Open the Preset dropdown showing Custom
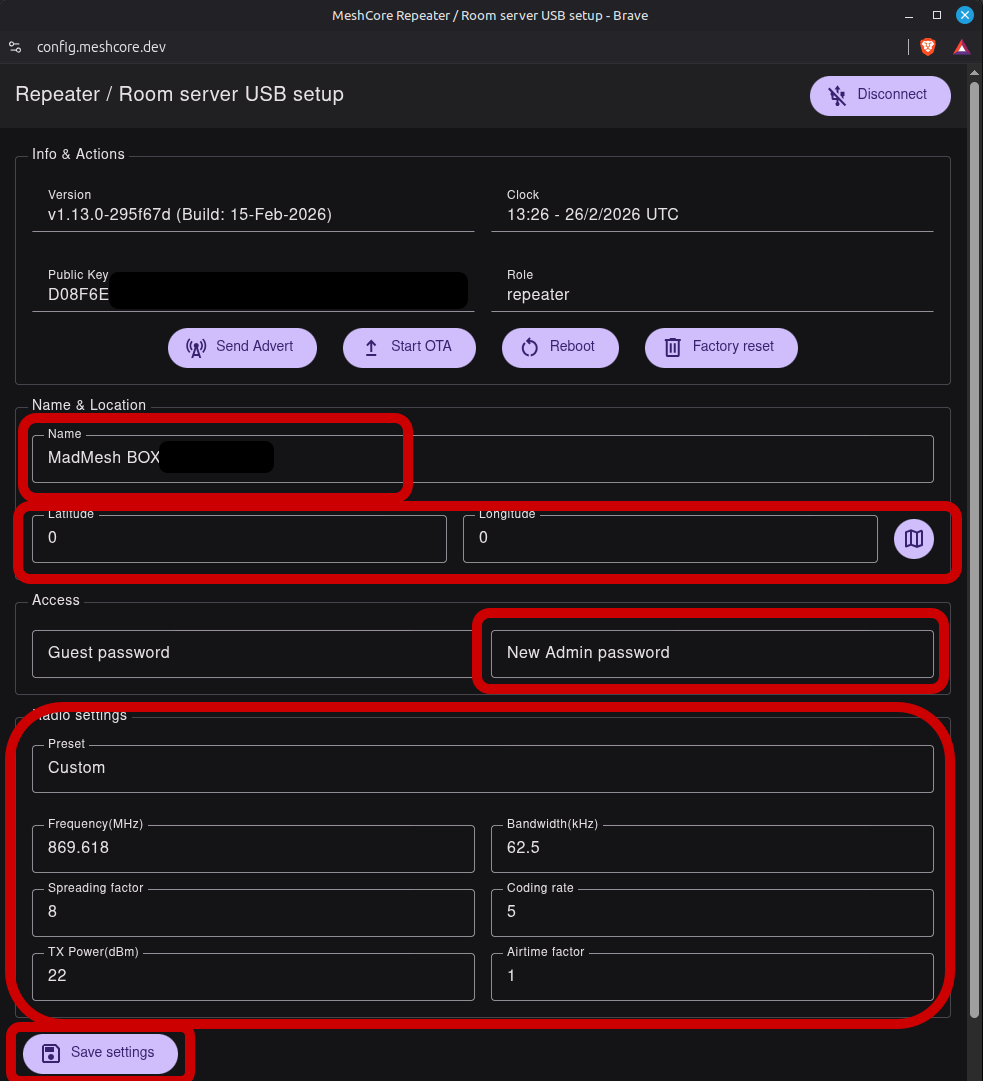The image size is (983, 1081). click(483, 768)
